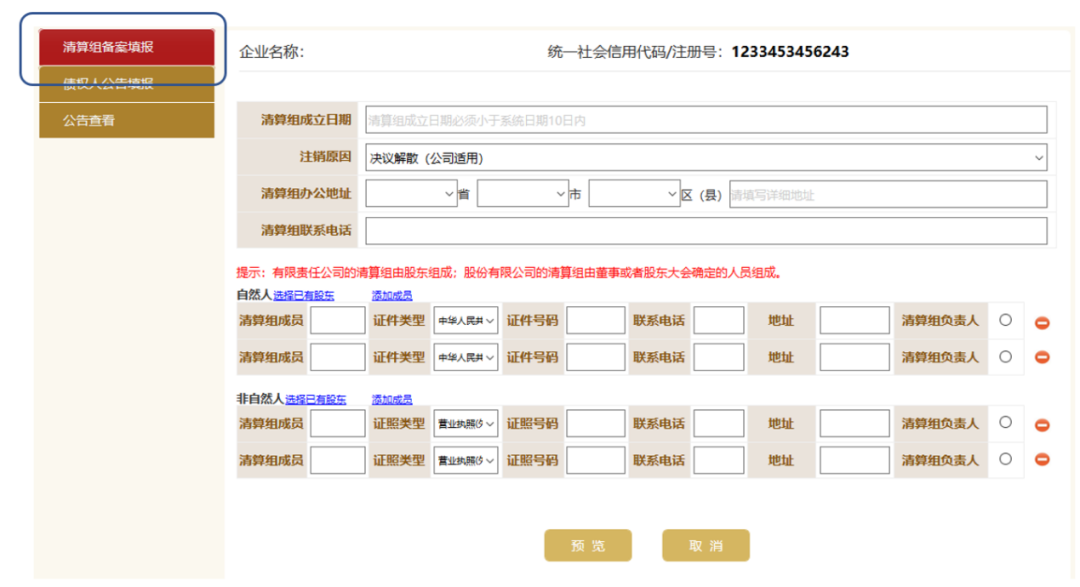1080x587 pixels.
Task: Expand the 省 province dropdown
Action: click(x=411, y=194)
